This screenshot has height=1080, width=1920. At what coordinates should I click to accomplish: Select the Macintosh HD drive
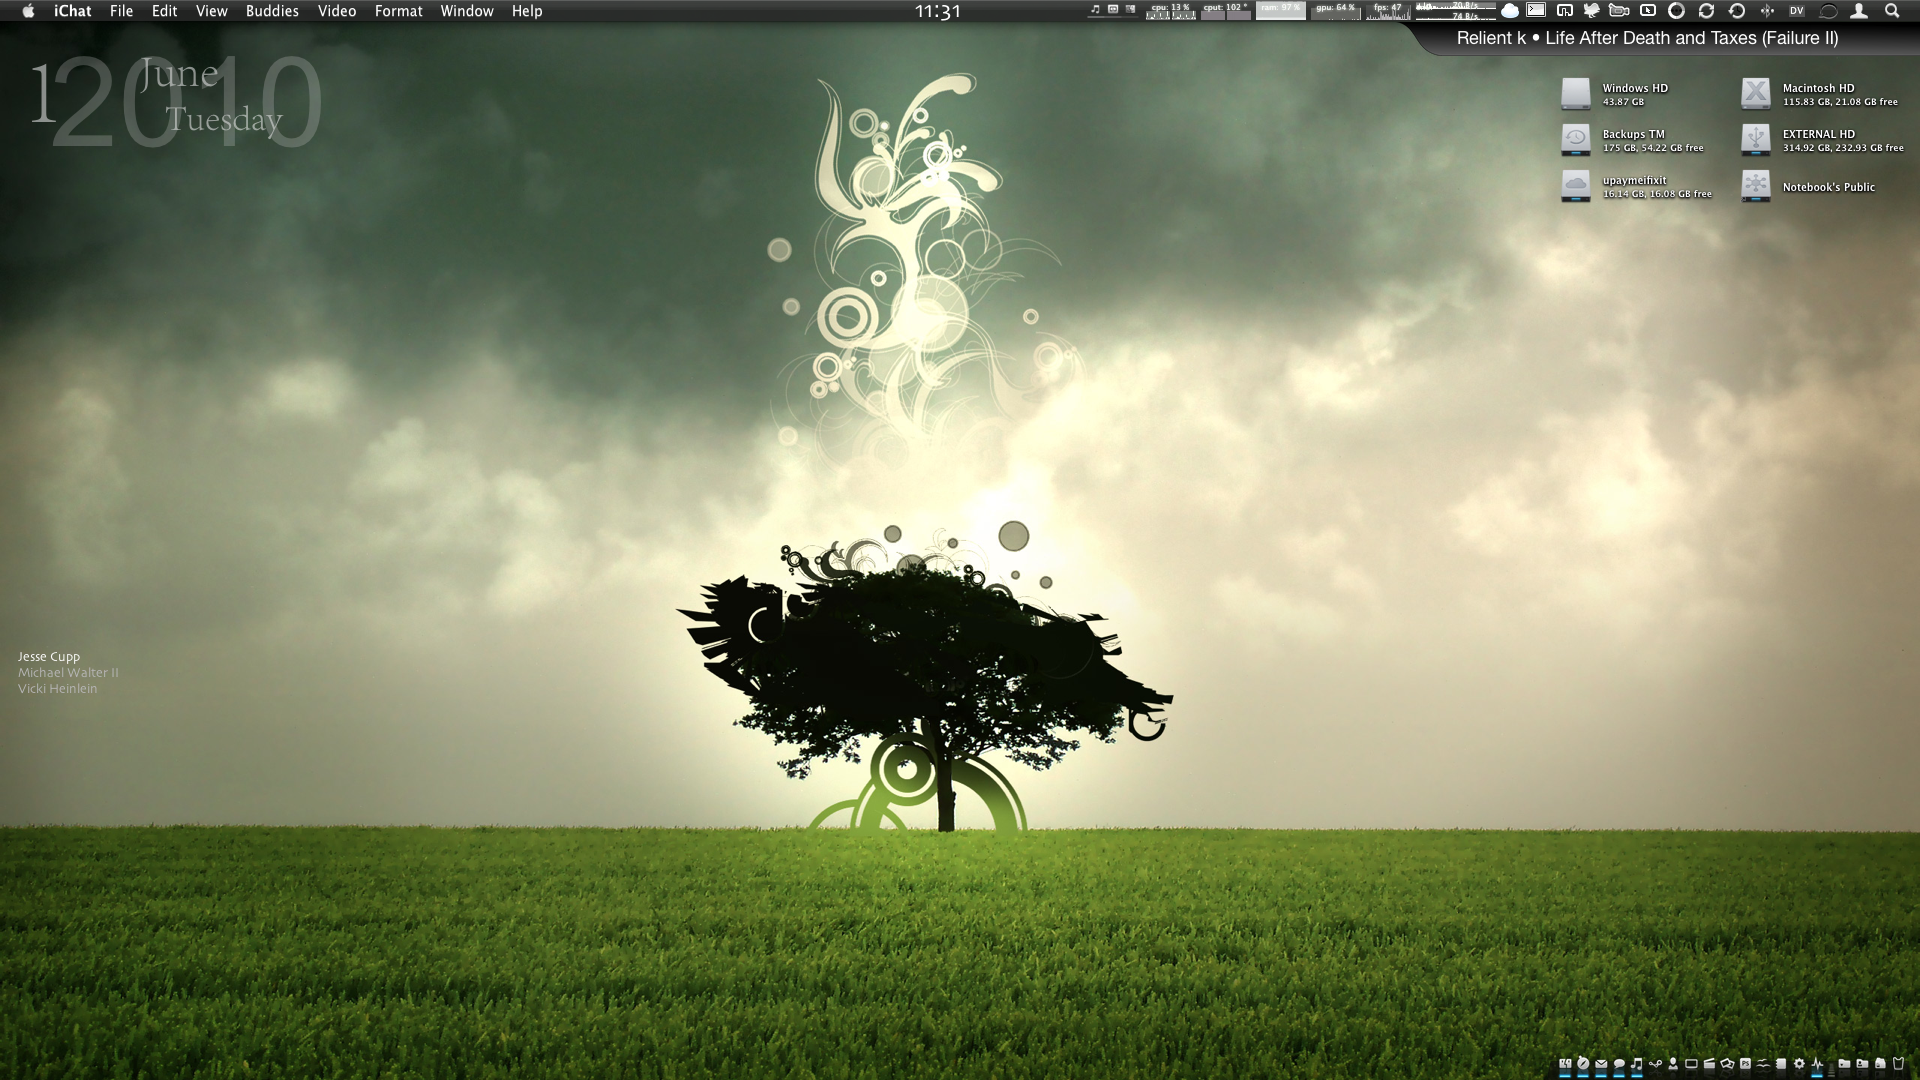pos(1755,94)
